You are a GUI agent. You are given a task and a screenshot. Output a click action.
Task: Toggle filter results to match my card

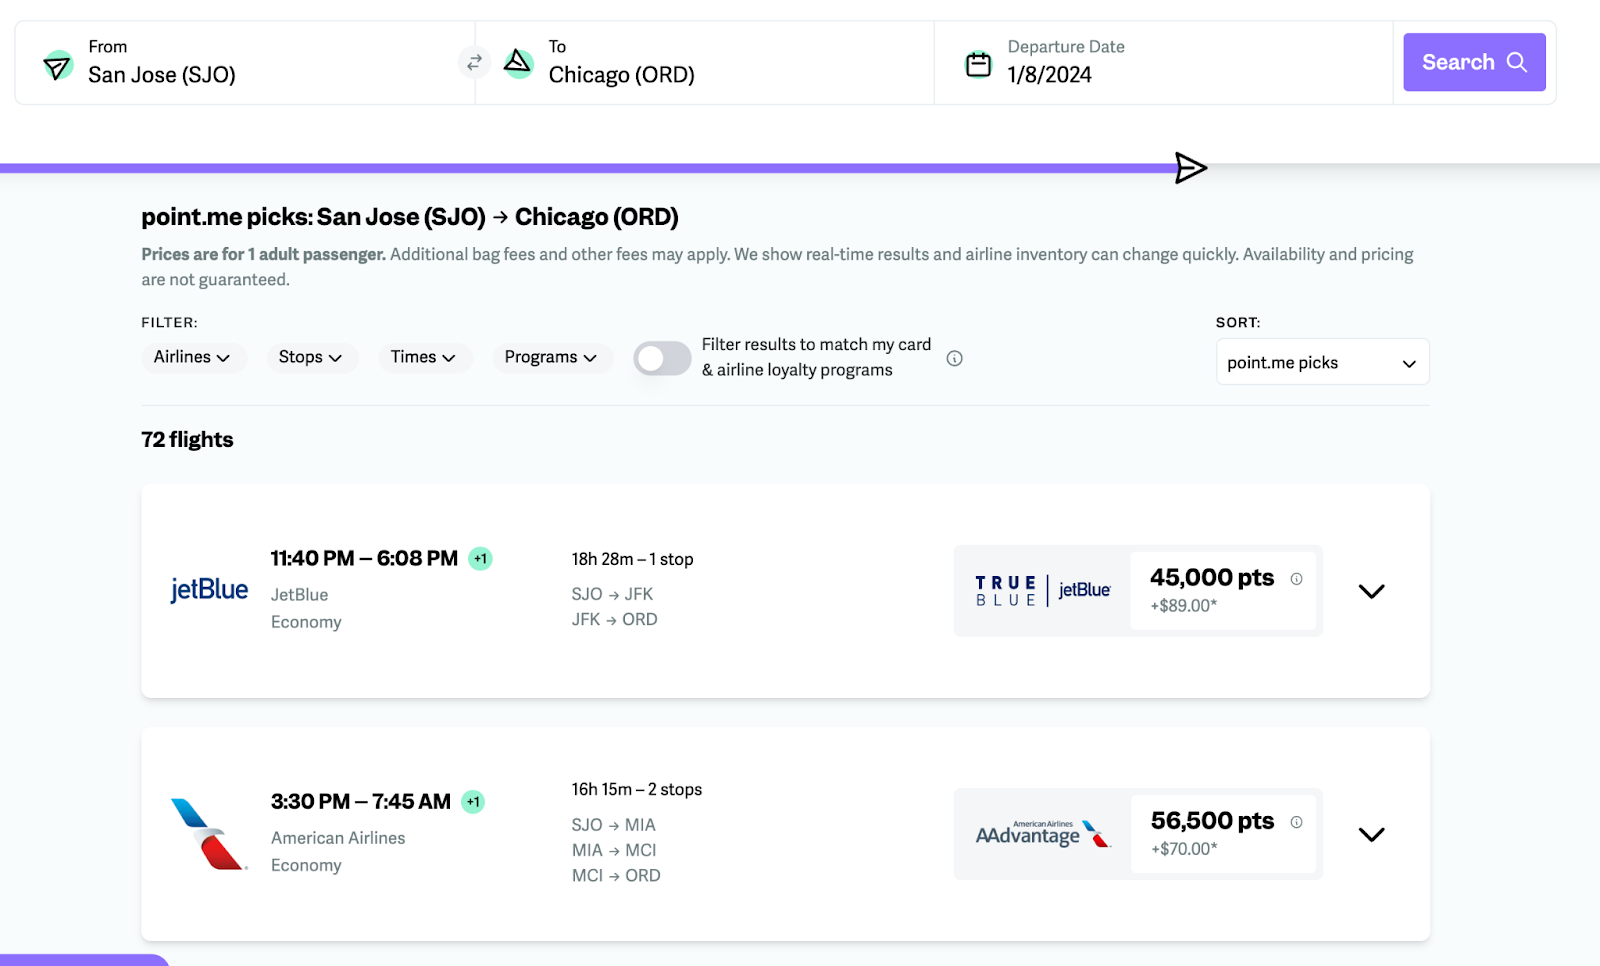point(662,358)
